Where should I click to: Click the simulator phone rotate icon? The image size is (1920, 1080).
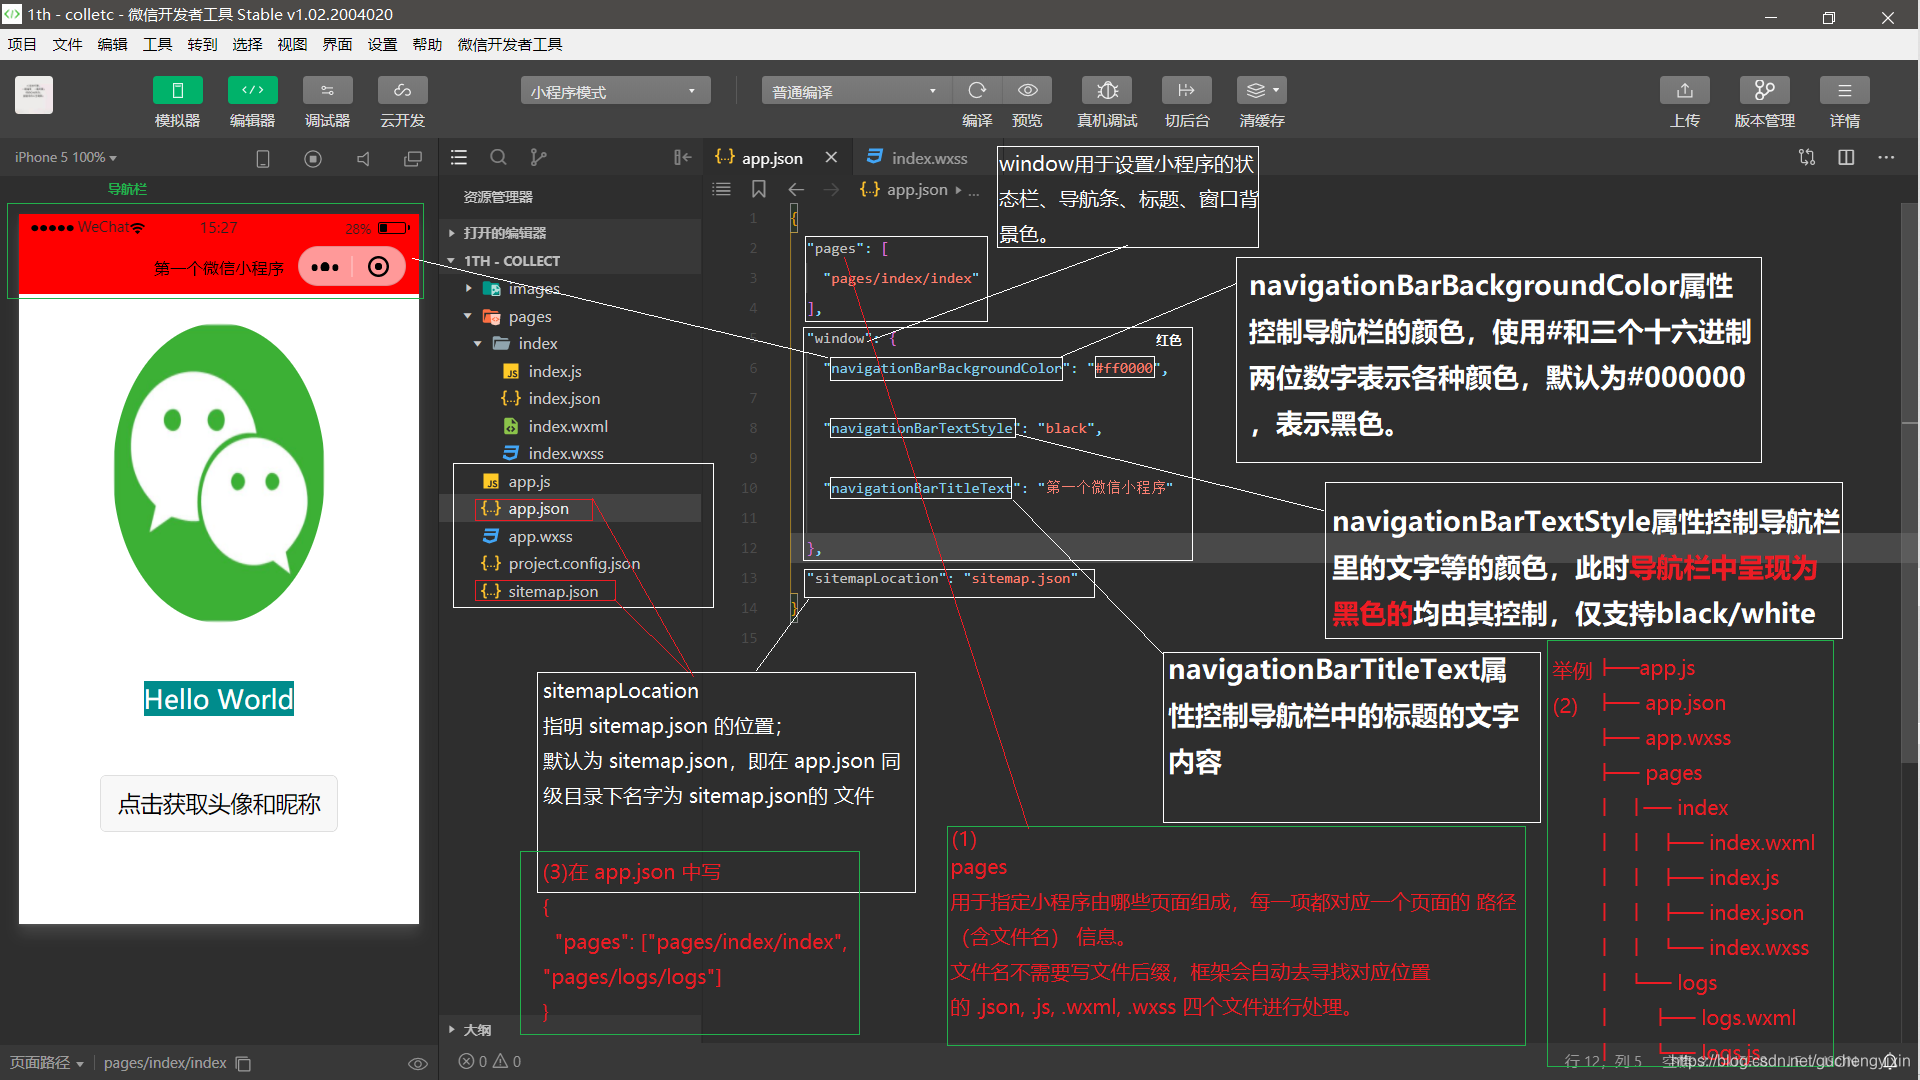(263, 159)
